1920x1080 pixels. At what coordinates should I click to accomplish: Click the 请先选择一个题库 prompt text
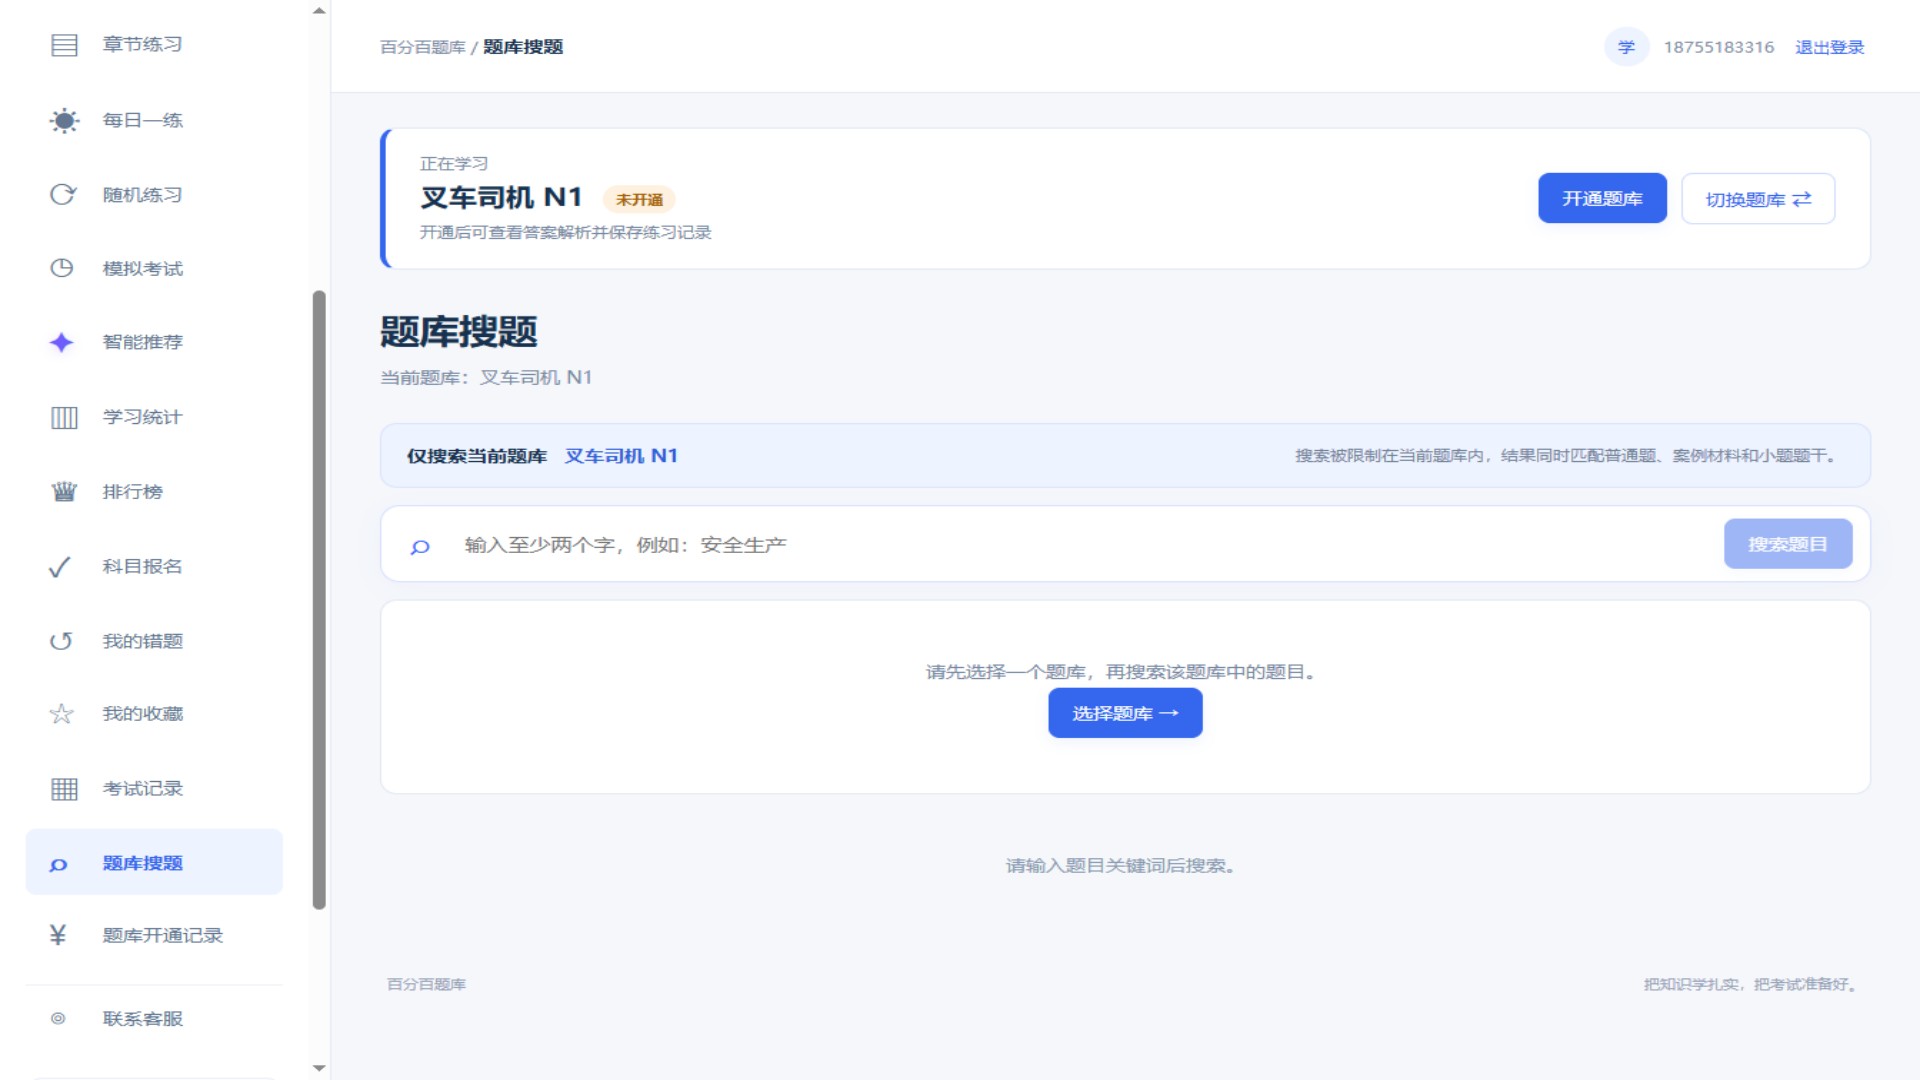point(1122,672)
